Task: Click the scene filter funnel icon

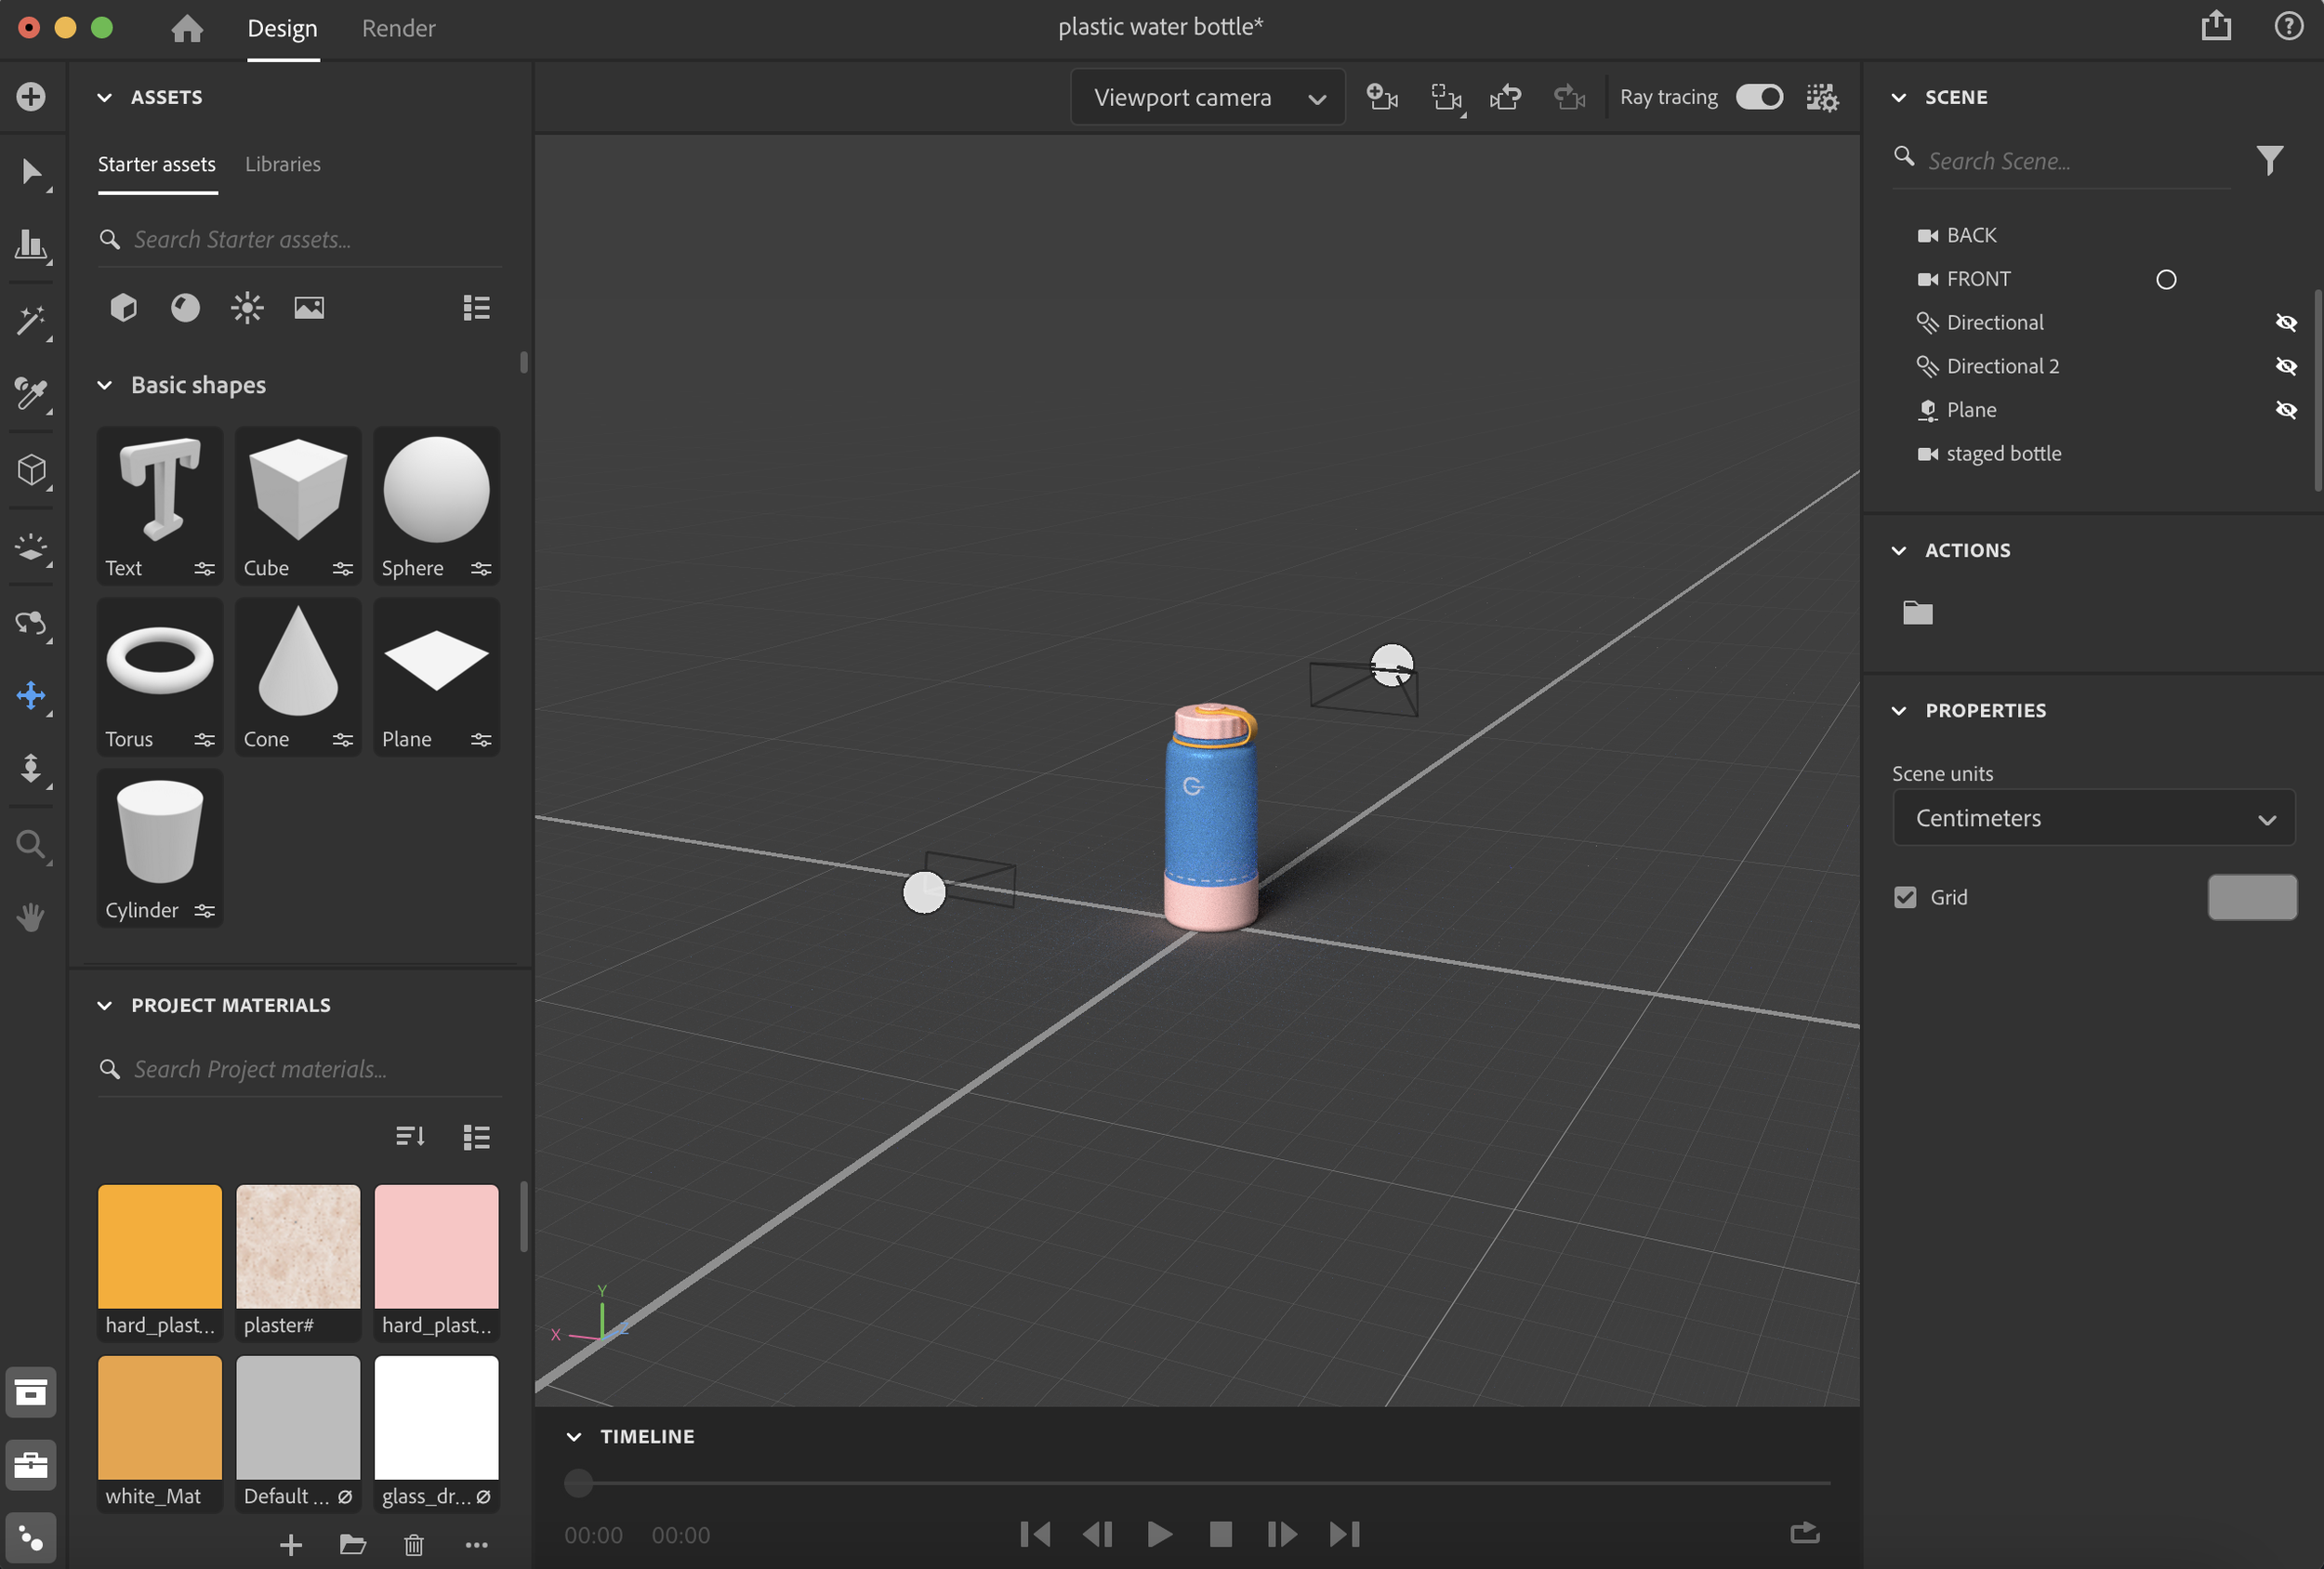Action: pyautogui.click(x=2270, y=160)
